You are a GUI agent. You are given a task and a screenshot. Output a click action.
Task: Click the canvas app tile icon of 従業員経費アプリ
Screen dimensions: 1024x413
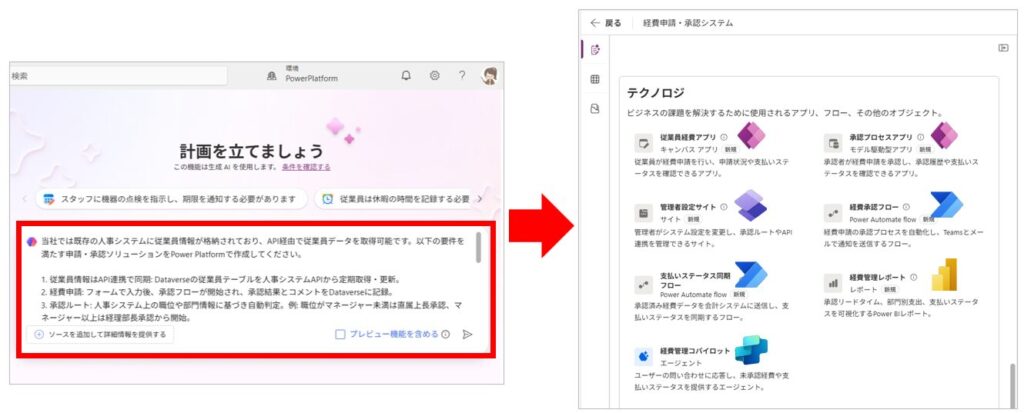tap(644, 143)
